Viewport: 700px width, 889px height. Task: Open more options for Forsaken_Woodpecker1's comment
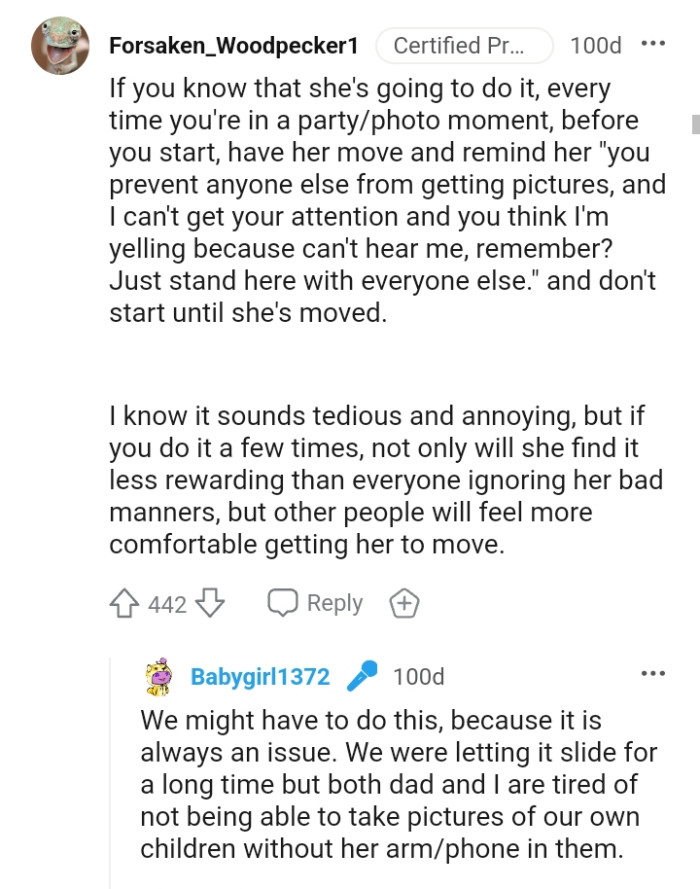pos(652,45)
